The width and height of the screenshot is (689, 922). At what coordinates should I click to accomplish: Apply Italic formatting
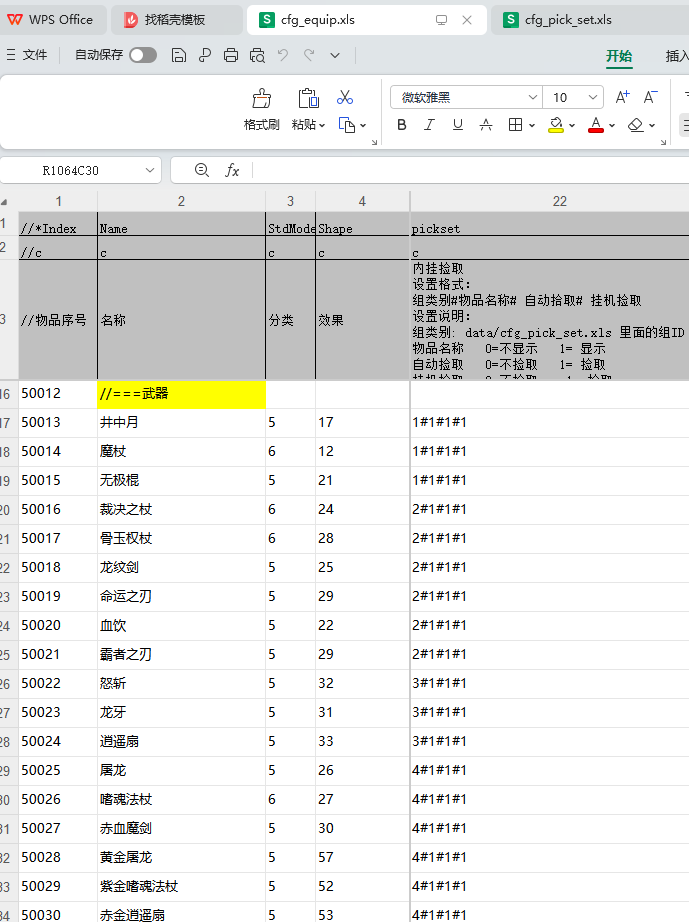(x=430, y=125)
